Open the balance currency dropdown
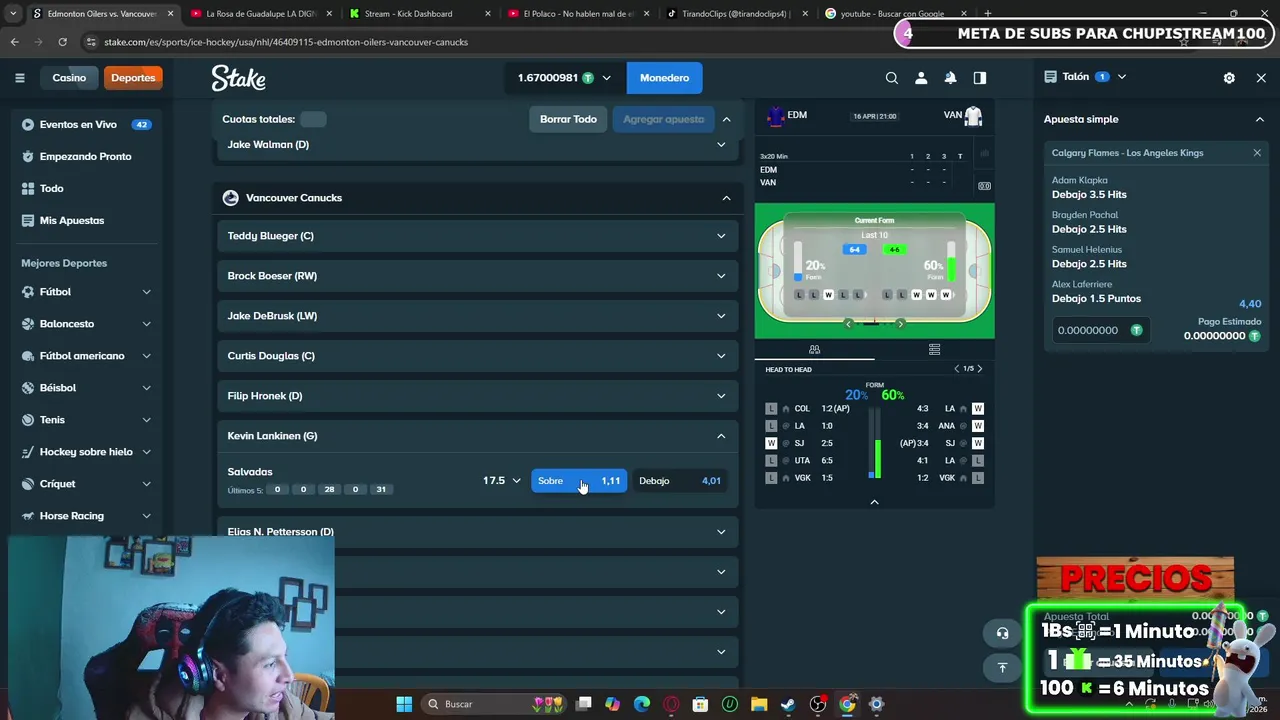This screenshot has width=1280, height=720. [565, 78]
